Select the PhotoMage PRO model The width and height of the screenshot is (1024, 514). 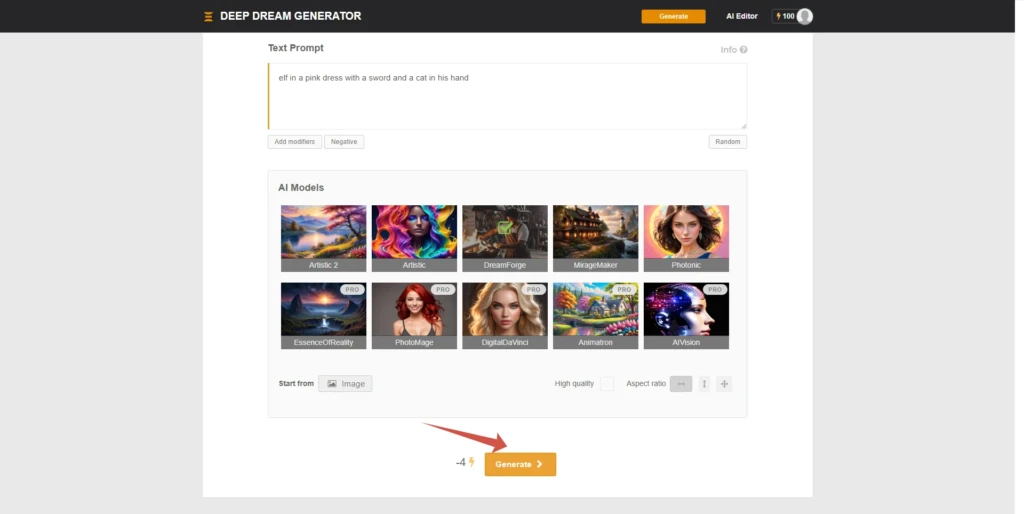[x=414, y=315]
